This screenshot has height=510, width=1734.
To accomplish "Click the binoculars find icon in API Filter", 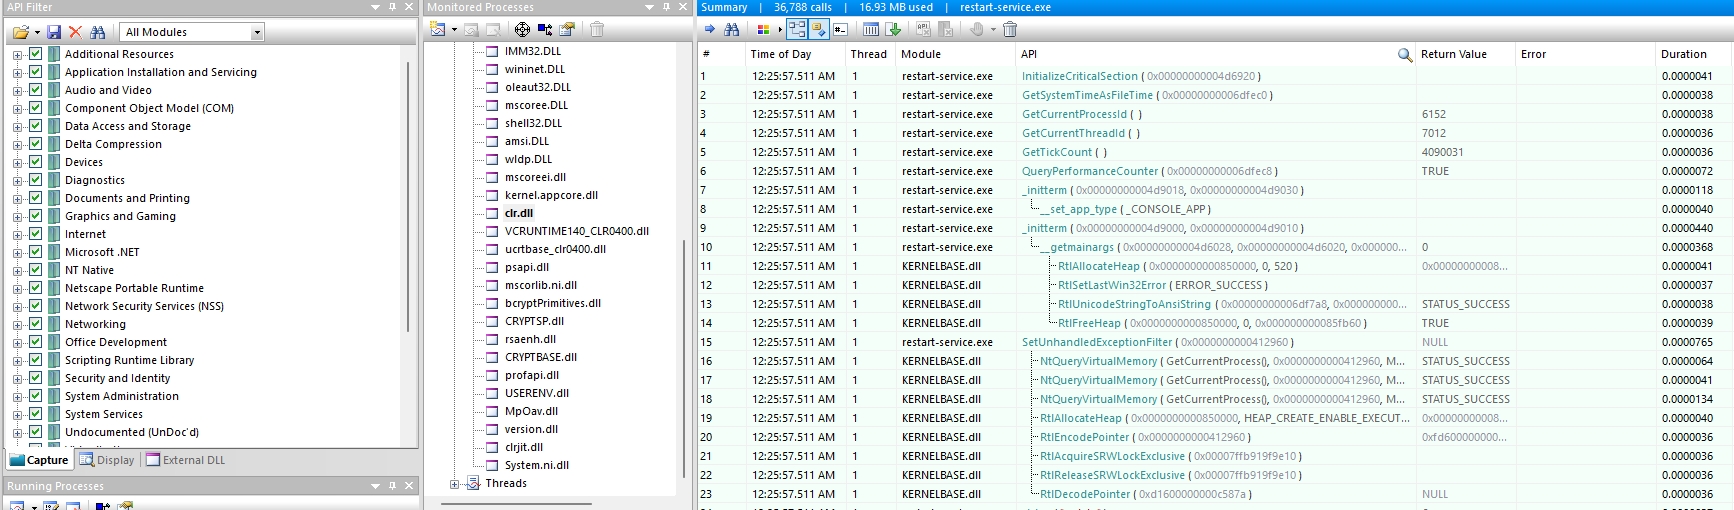I will pos(97,32).
